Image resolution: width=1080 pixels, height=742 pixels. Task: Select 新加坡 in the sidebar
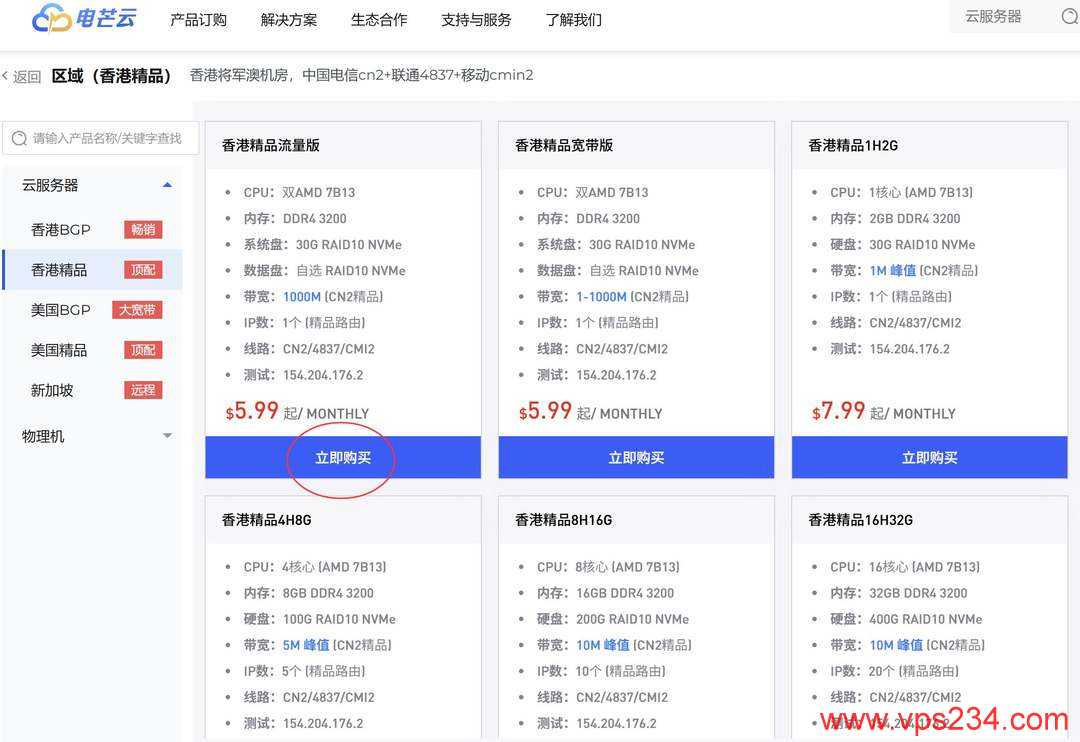52,390
